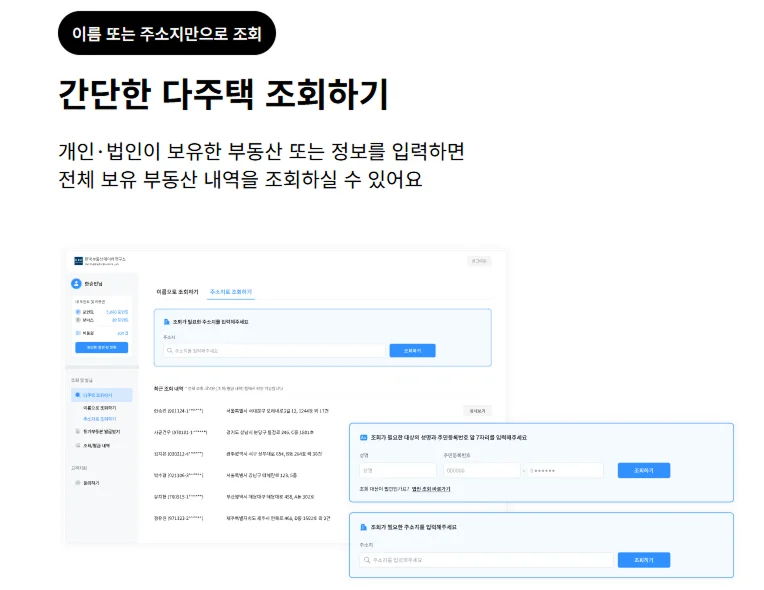The image size is (764, 590).
Task: Click the 문의하기 icon in the sidebar
Action: (77, 483)
